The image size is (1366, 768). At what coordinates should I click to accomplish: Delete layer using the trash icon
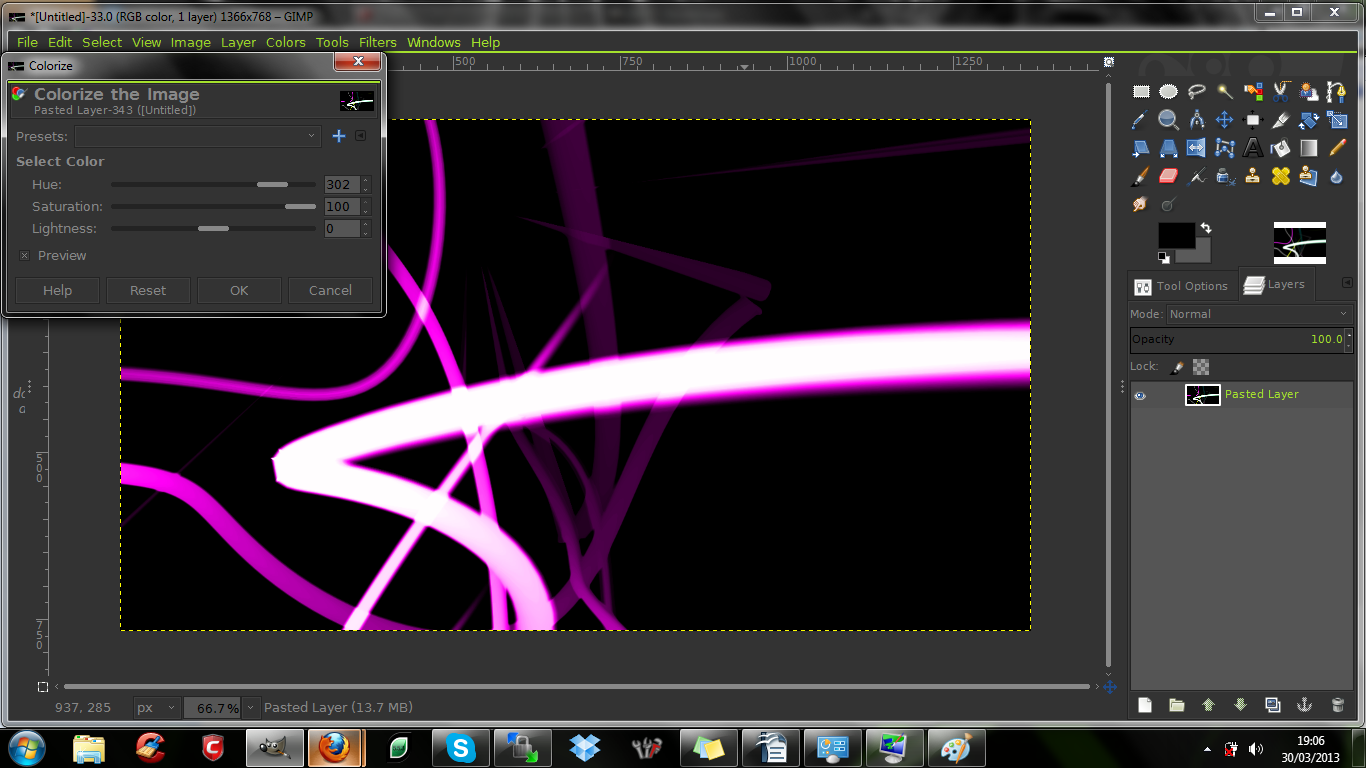point(1337,705)
